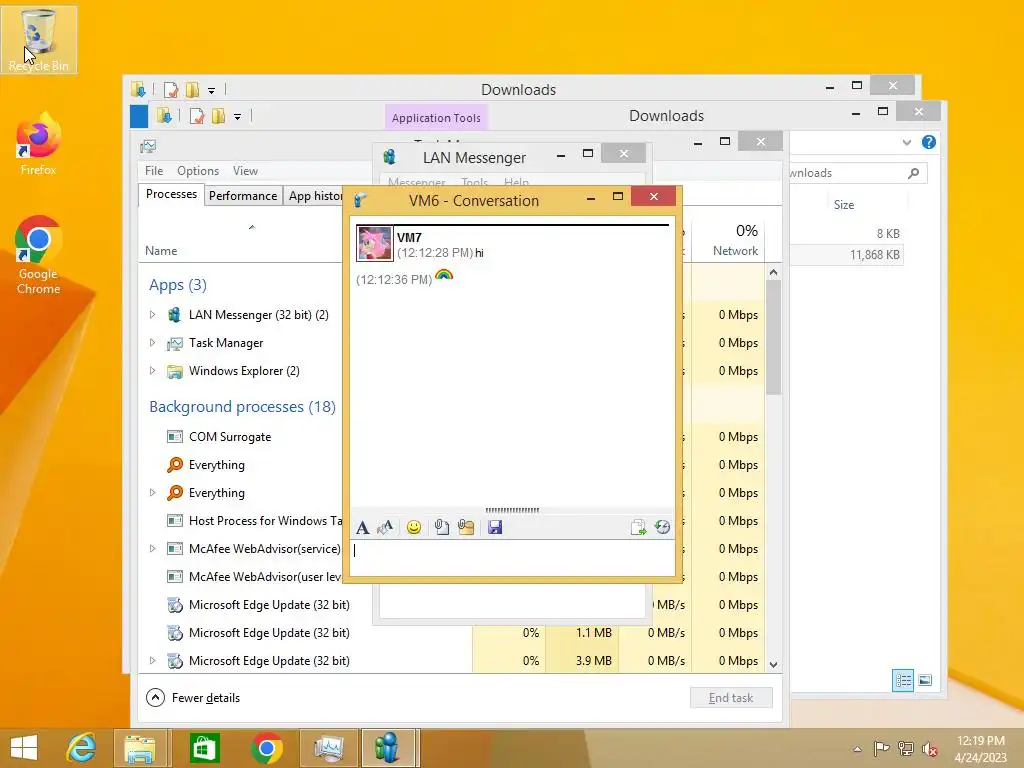Viewport: 1024px width, 768px height.
Task: Click the conversation splitter grip handle
Action: pyautogui.click(x=512, y=510)
